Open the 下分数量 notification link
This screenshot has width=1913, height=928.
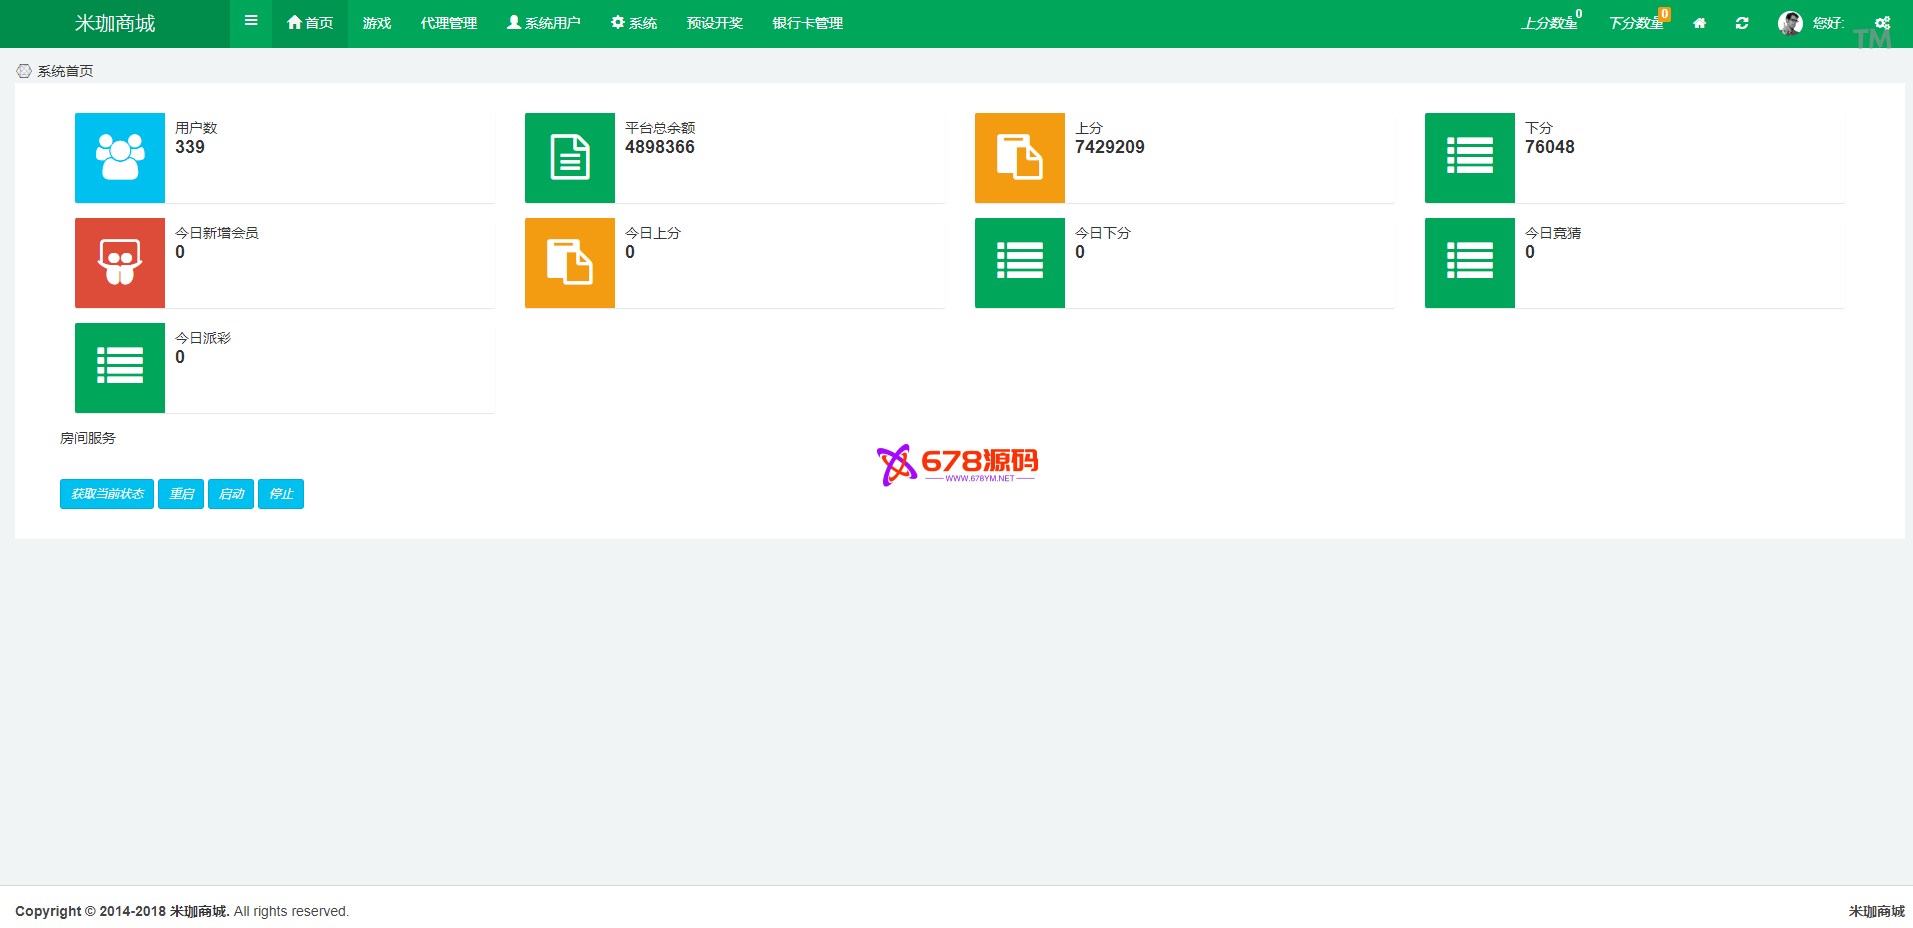pyautogui.click(x=1636, y=23)
